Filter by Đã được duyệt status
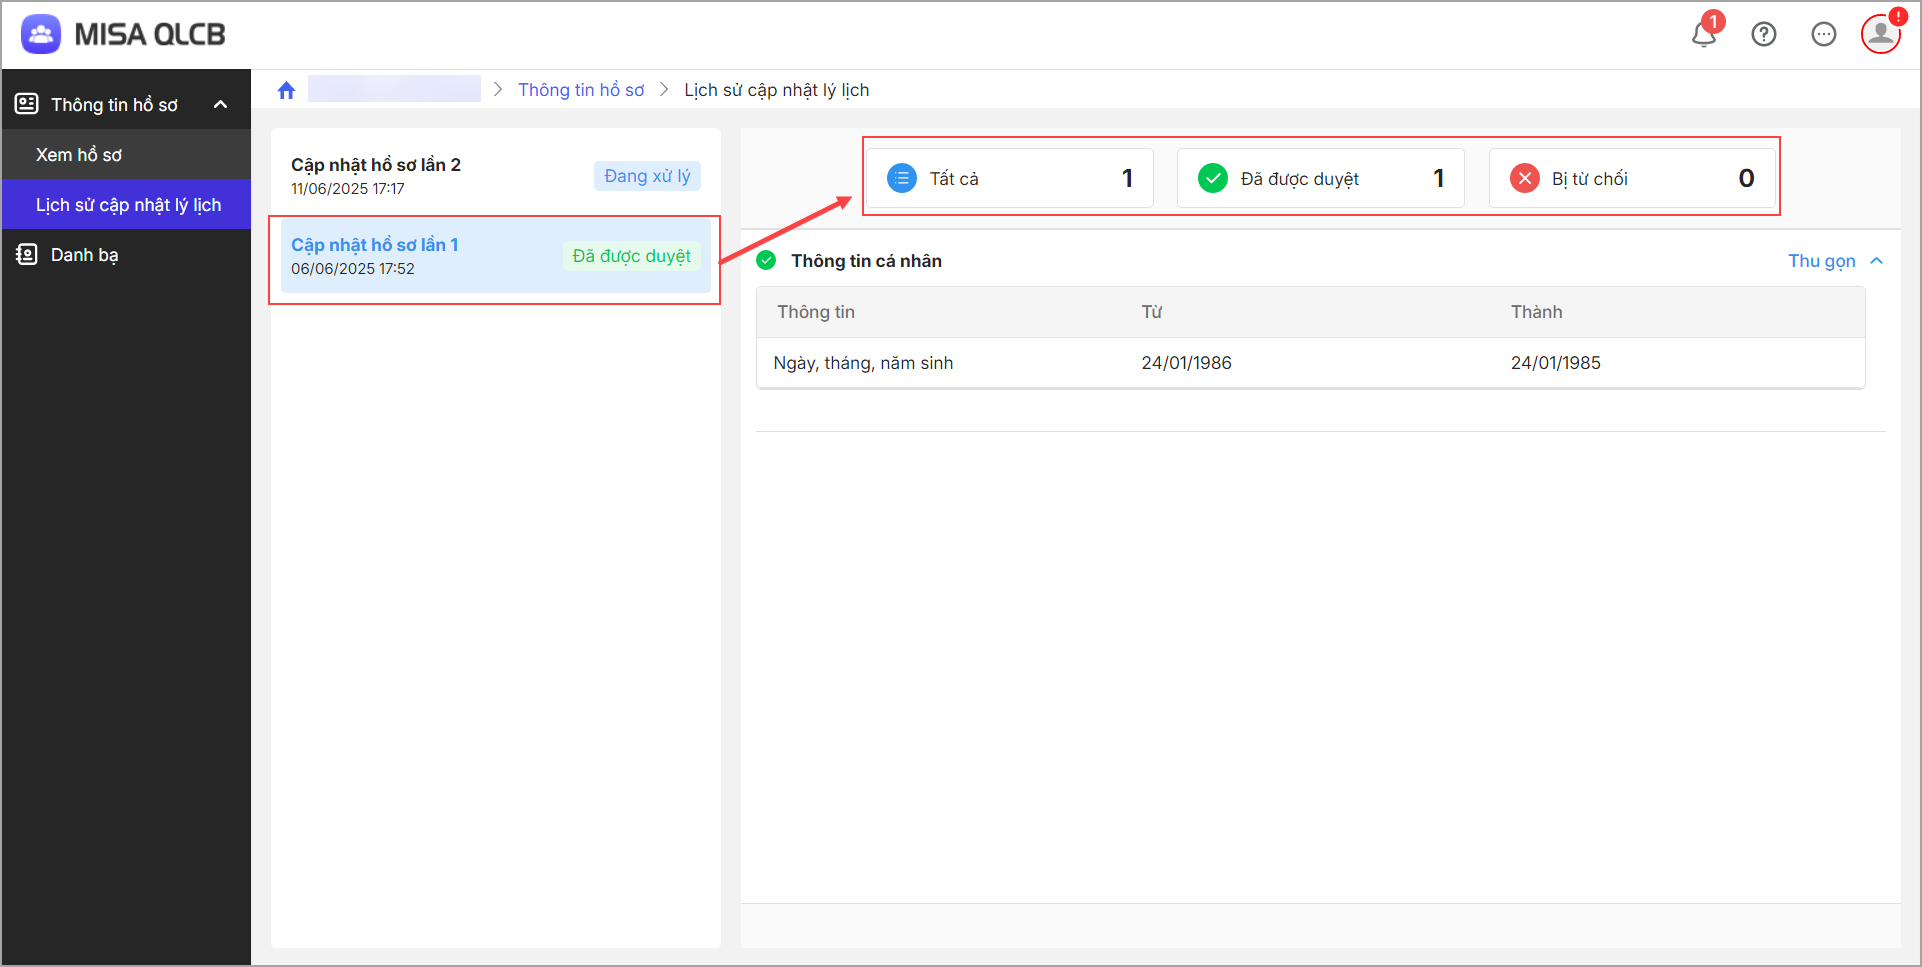Viewport: 1922px width, 967px height. coord(1320,179)
